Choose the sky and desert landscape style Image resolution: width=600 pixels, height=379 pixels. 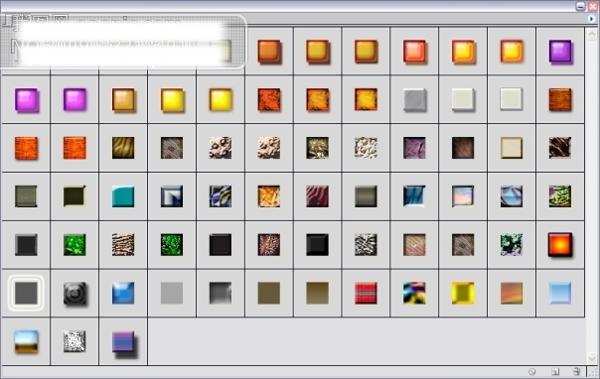pyautogui.click(x=26, y=341)
